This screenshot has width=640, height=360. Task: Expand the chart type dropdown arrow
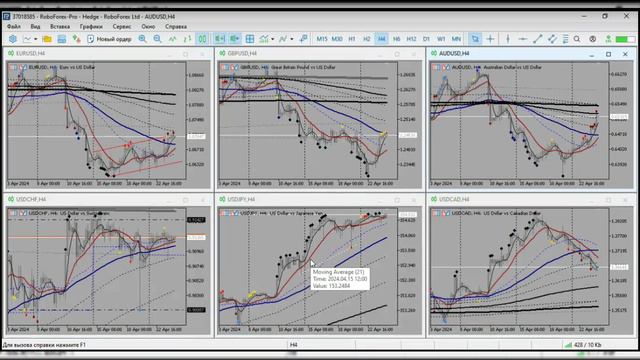pos(36,39)
